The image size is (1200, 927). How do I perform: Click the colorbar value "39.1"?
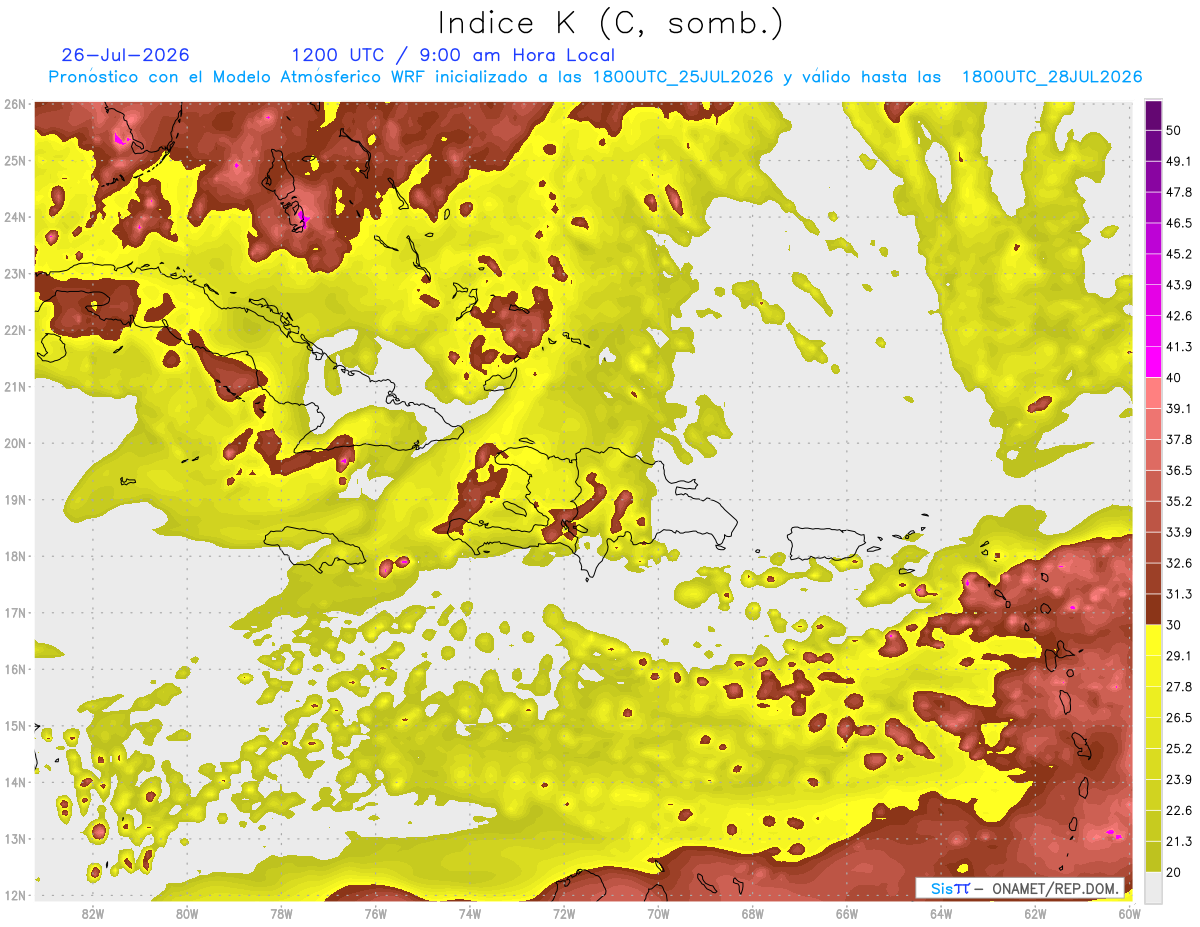click(1180, 408)
